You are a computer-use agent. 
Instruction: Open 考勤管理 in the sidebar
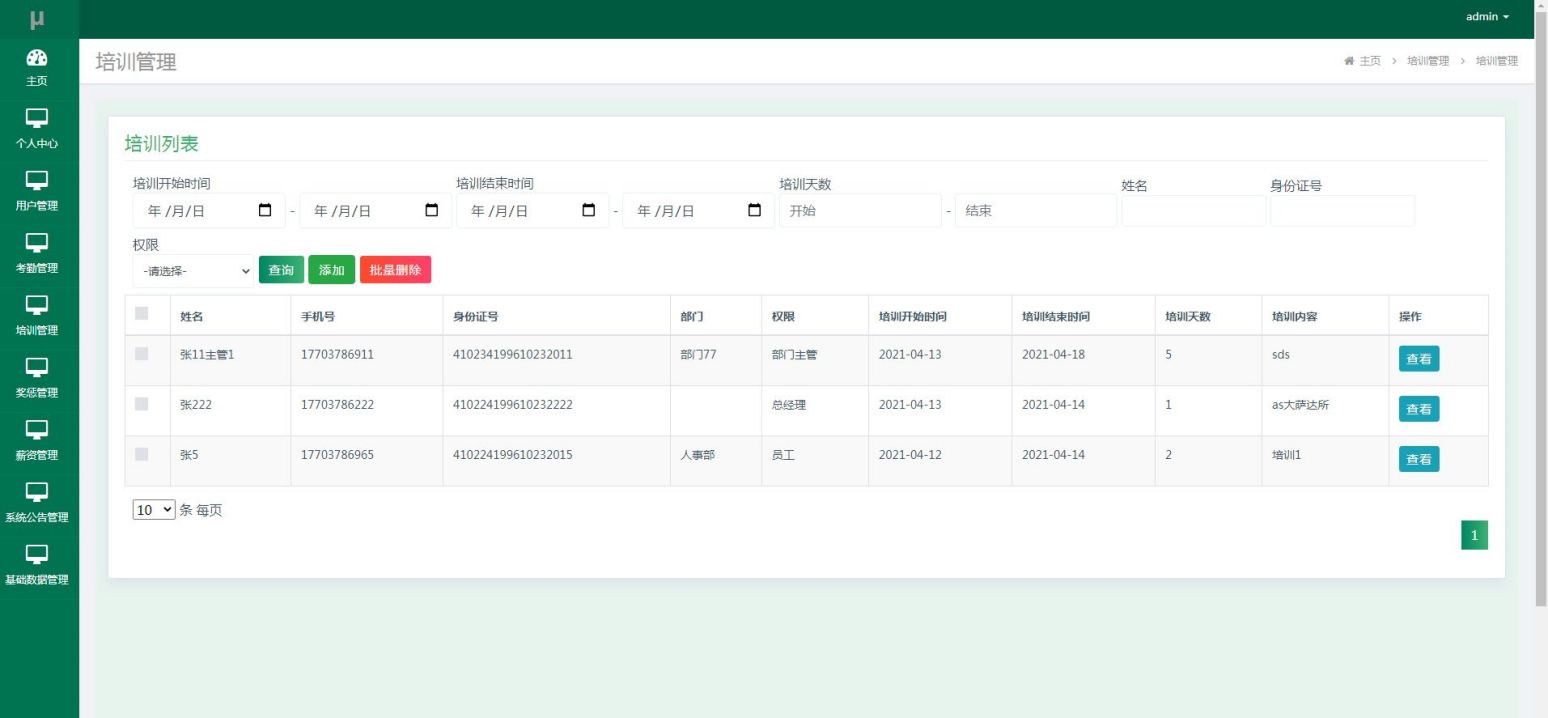37,254
